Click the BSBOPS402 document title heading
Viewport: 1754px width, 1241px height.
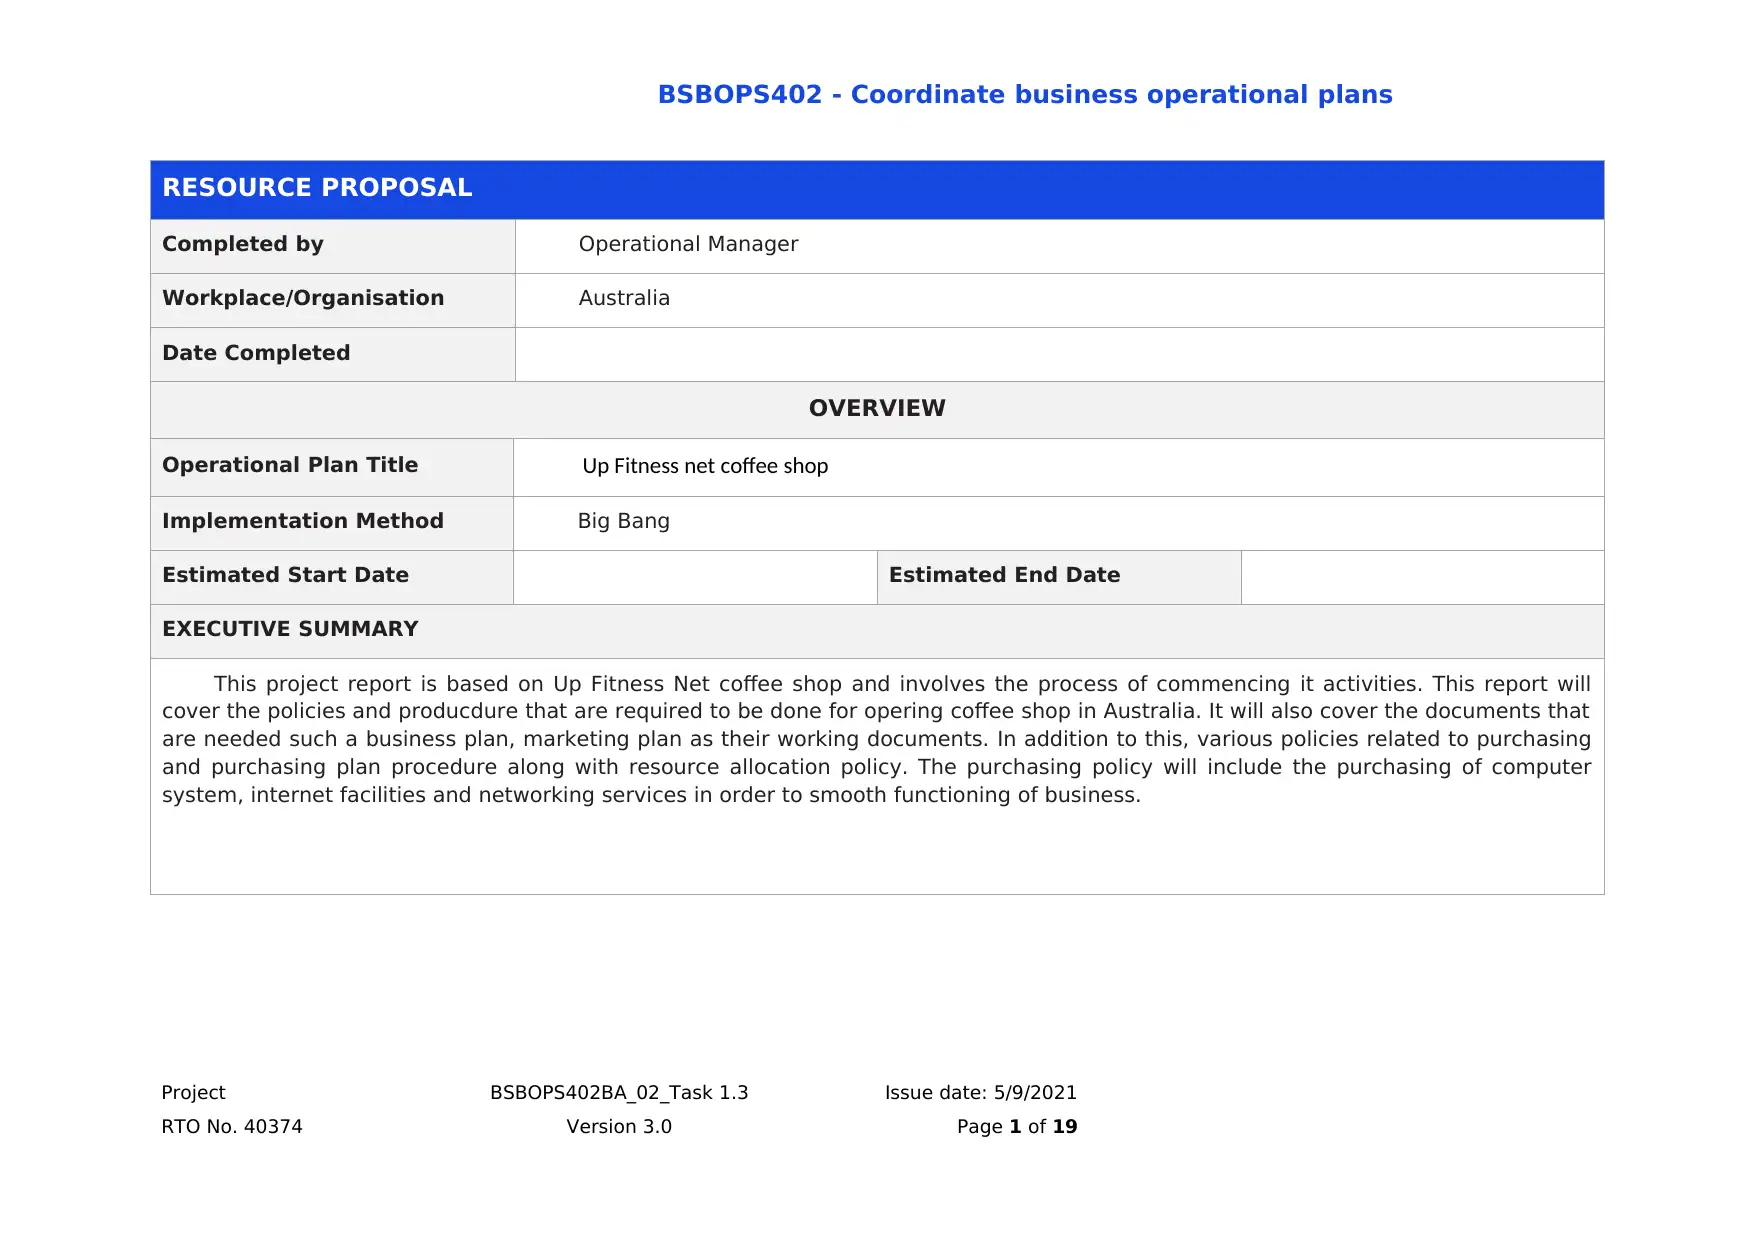1024,95
